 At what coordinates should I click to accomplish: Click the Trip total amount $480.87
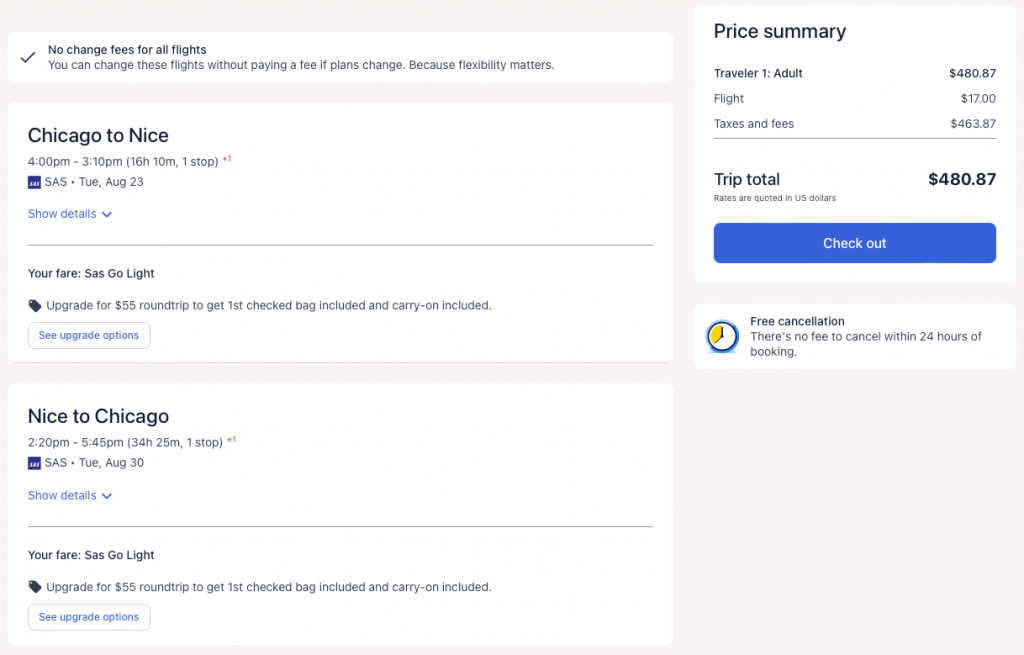pos(962,180)
